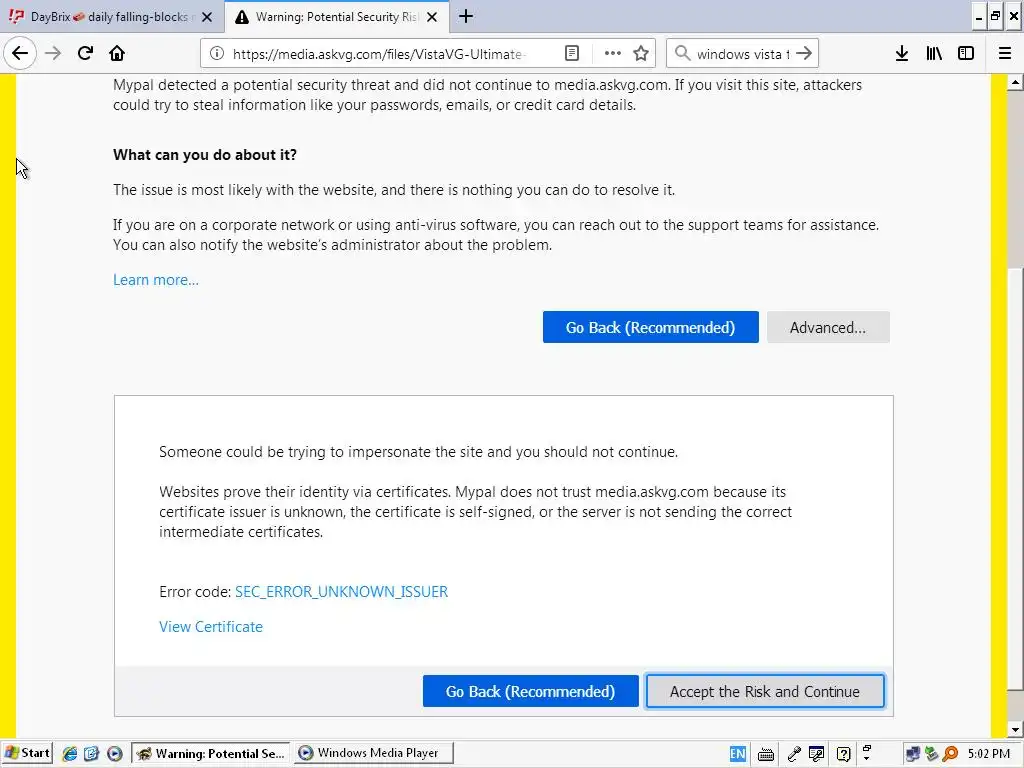Open the page actions three-dot menu
Screen dimensions: 1024x768
pos(613,54)
